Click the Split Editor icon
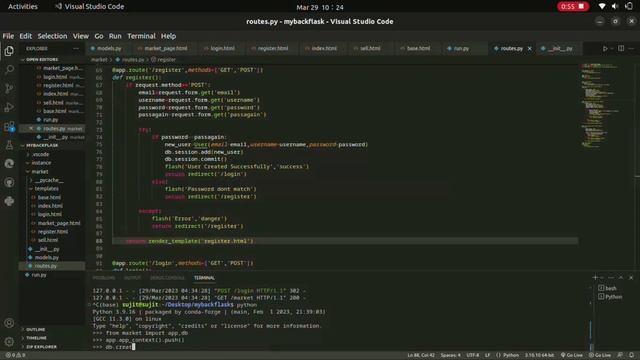640x360 pixels. tap(621, 48)
